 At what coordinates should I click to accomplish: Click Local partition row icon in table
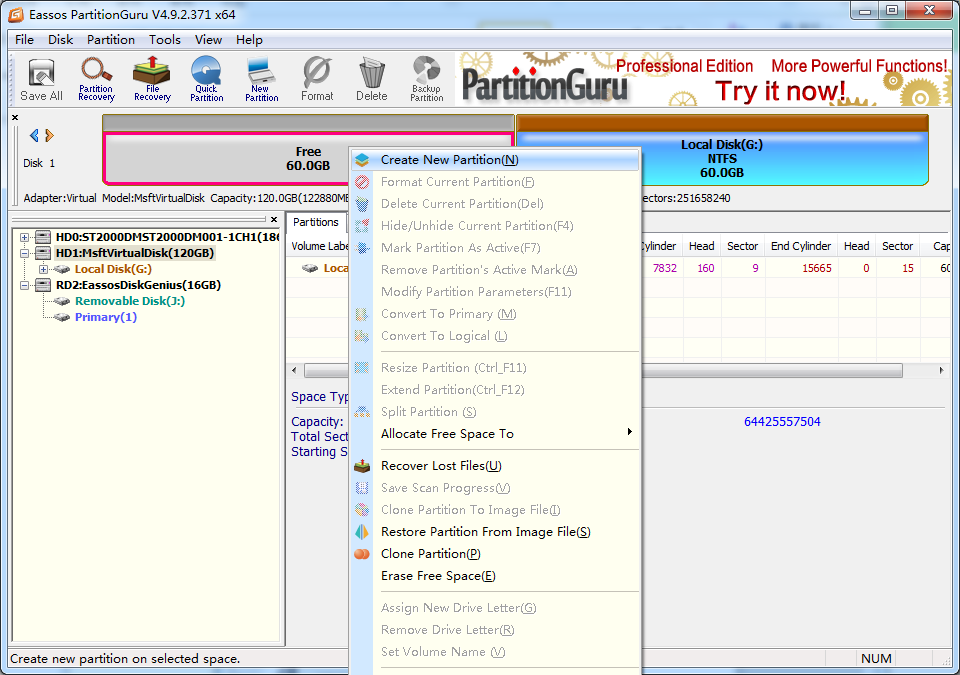(x=310, y=268)
